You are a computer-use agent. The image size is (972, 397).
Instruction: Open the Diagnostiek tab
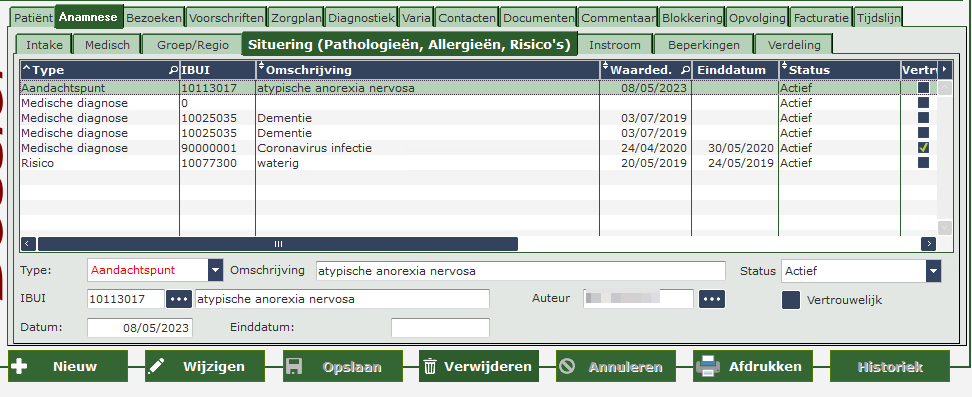point(361,18)
